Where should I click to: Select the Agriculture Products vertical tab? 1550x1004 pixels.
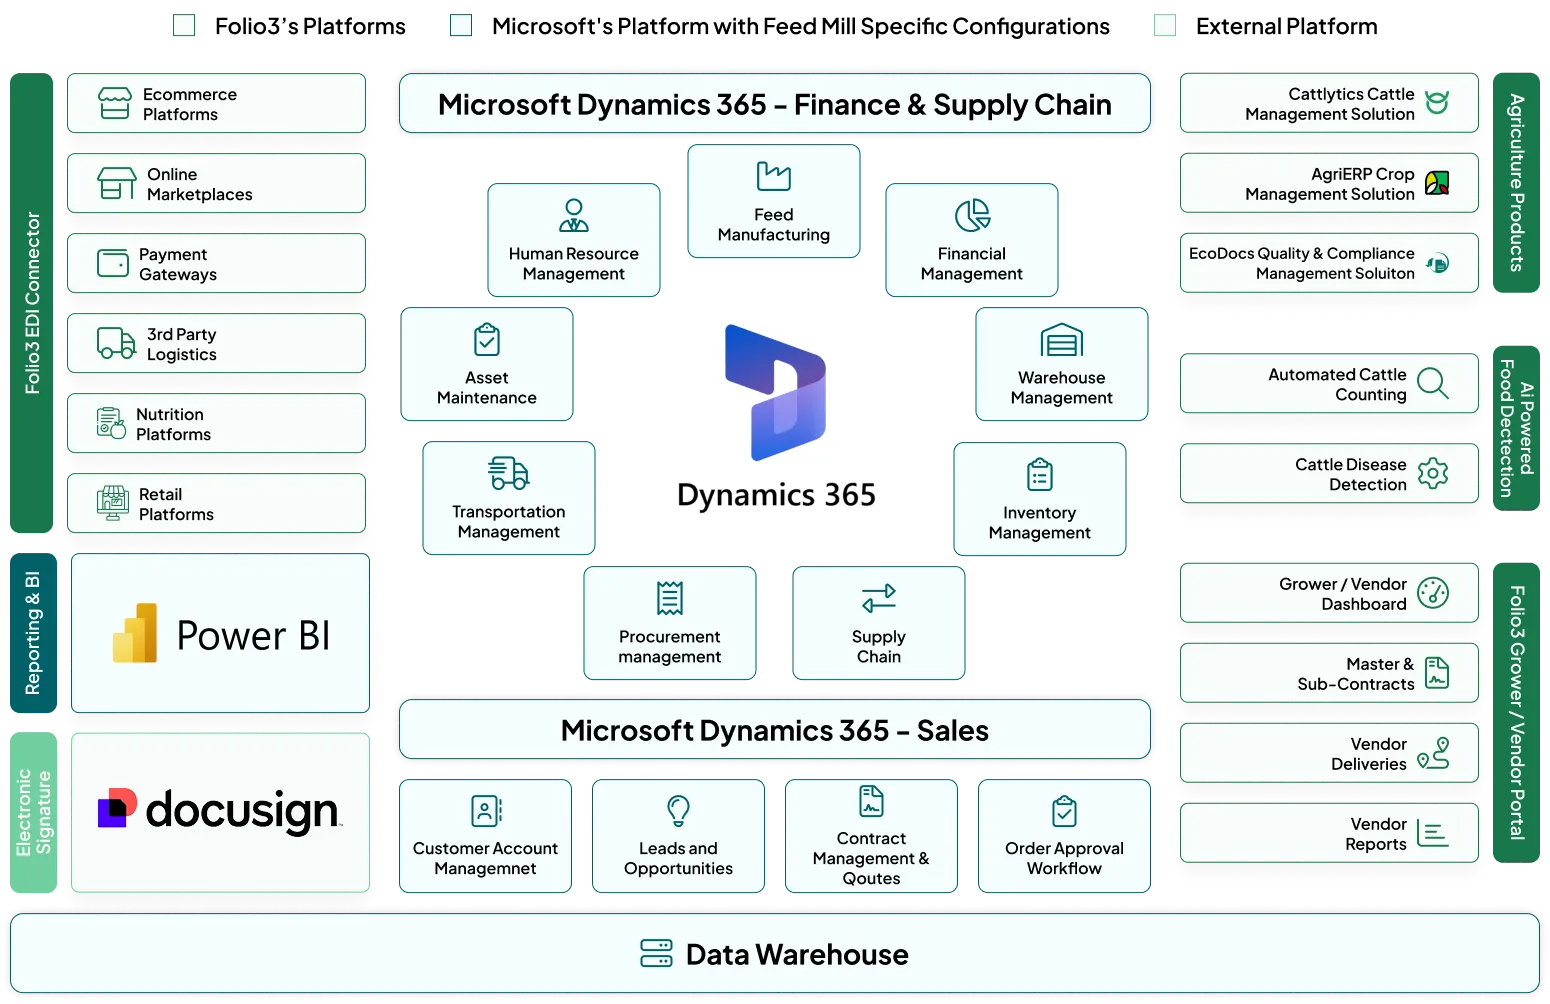(1516, 183)
